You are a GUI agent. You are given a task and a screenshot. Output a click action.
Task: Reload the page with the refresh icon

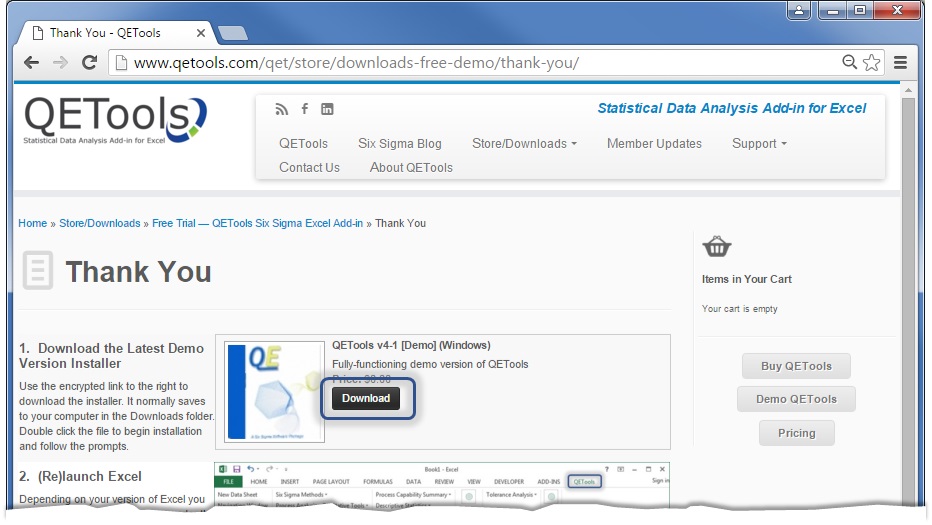(89, 62)
